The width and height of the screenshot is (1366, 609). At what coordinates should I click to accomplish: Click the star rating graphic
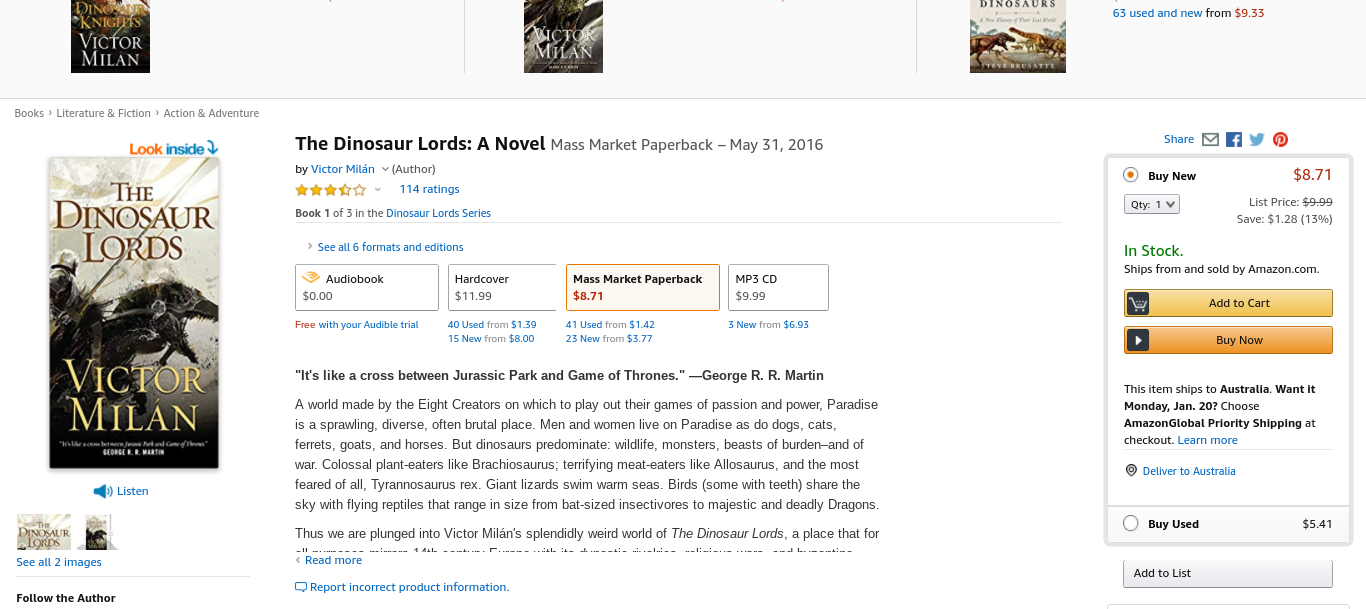331,189
